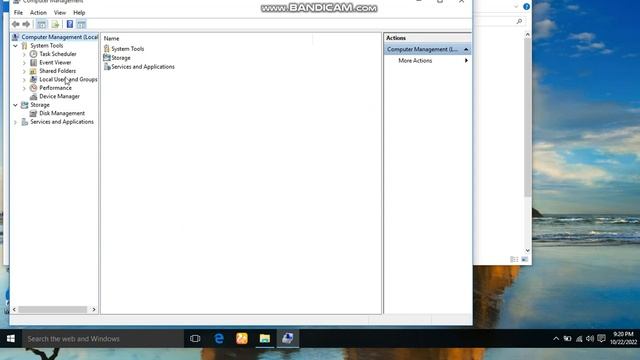Screen dimensions: 640x360
Task: Click Services and Applications tree icon
Action: (24, 122)
